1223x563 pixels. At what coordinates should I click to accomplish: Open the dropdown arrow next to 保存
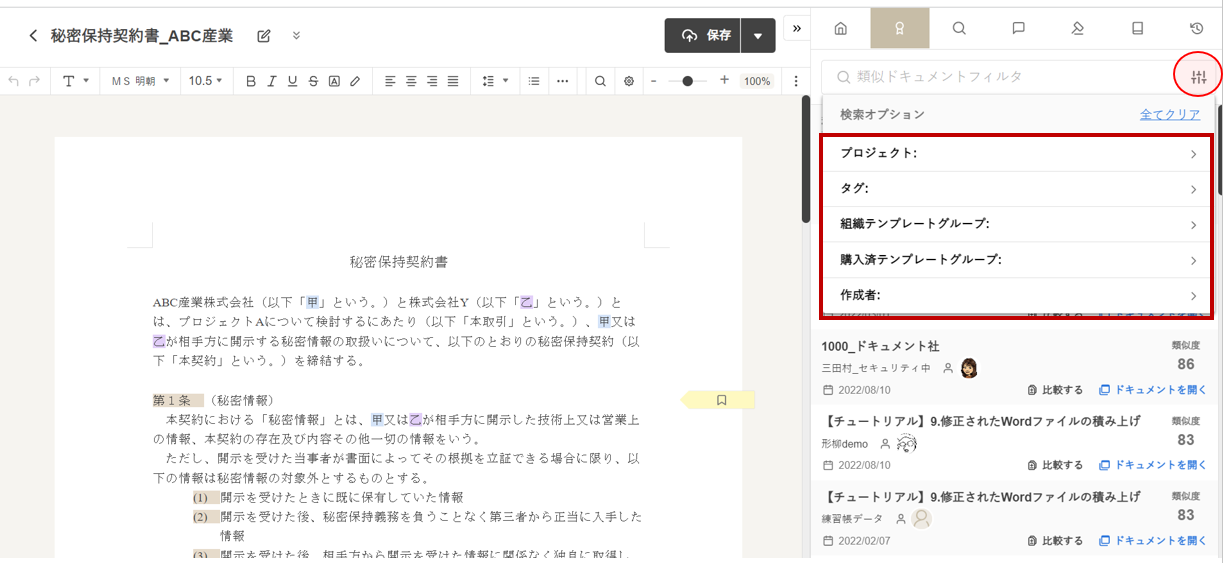pos(758,36)
